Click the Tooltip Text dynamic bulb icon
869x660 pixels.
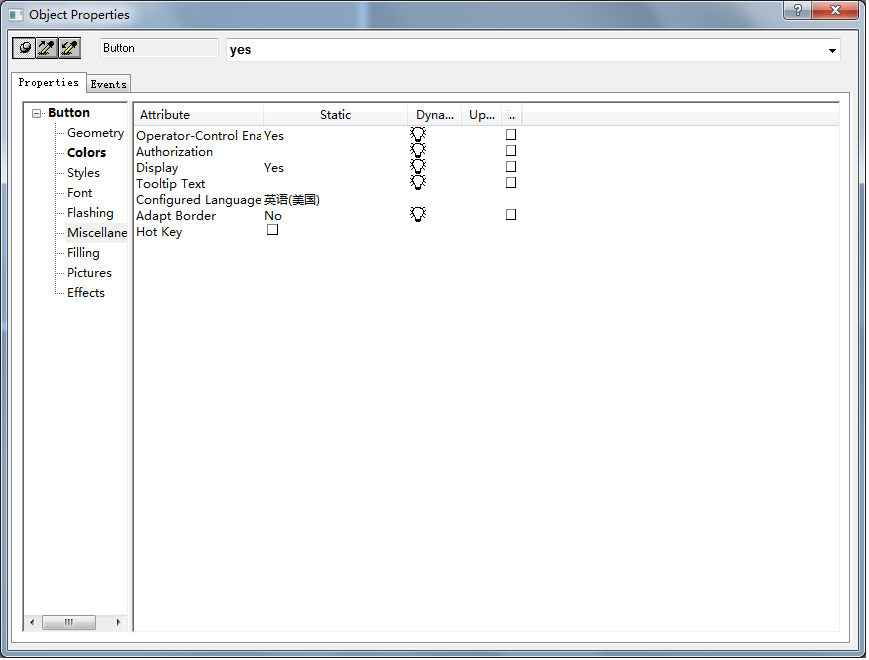click(418, 183)
